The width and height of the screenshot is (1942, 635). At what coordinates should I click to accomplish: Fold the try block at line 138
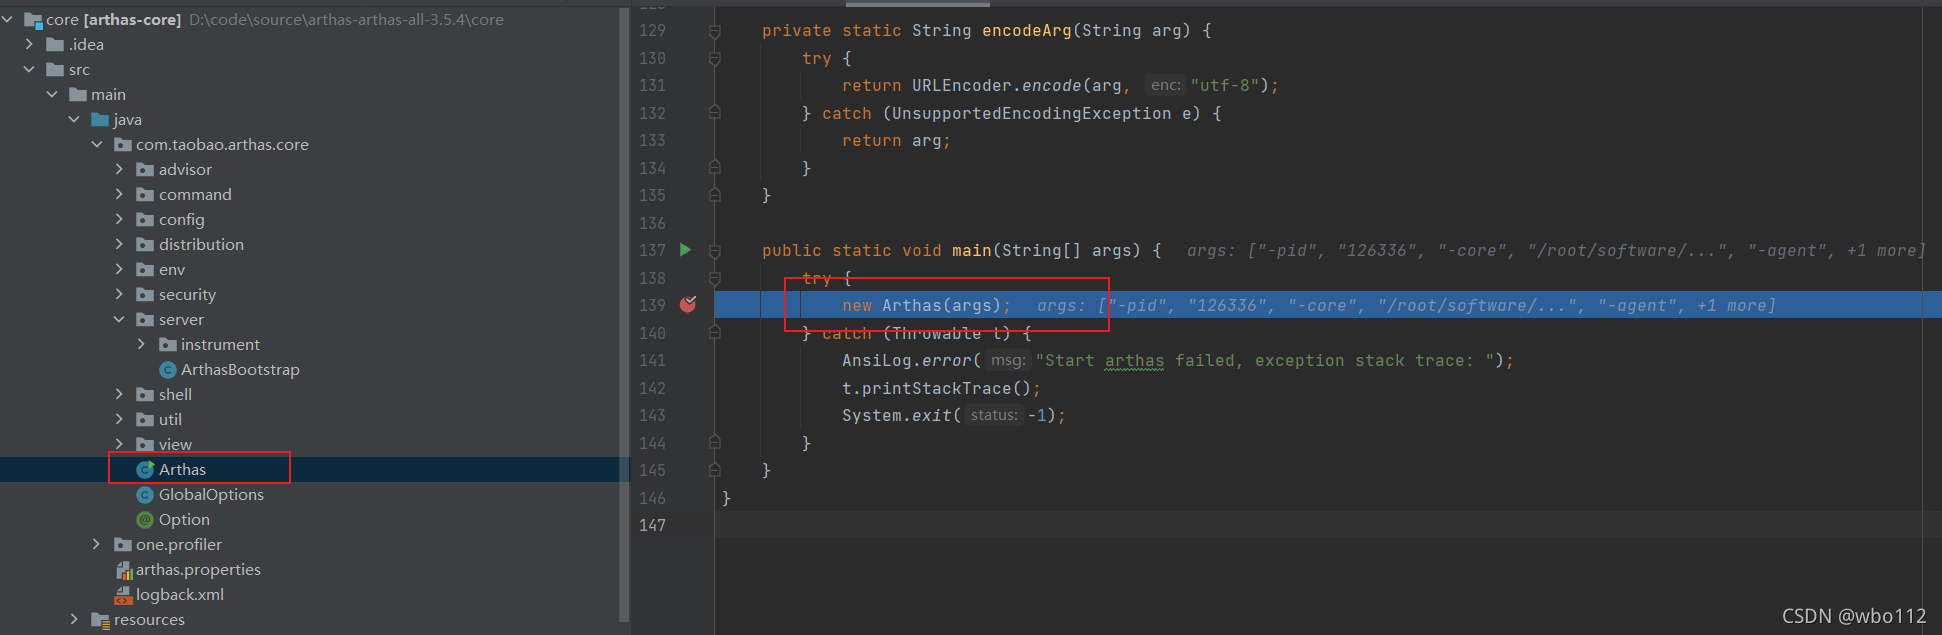(x=715, y=278)
